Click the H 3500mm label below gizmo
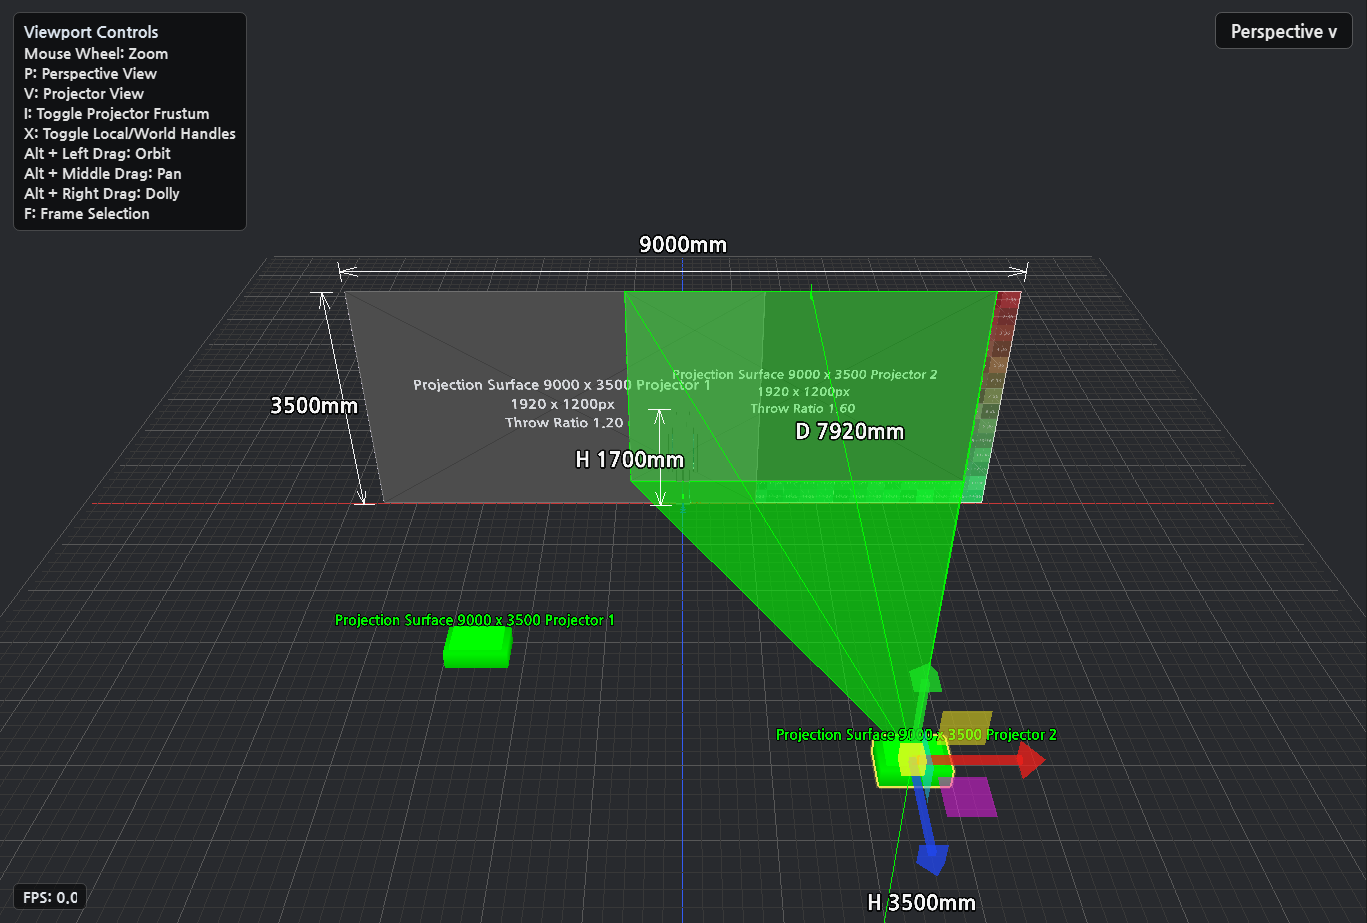The width and height of the screenshot is (1367, 923). [921, 902]
